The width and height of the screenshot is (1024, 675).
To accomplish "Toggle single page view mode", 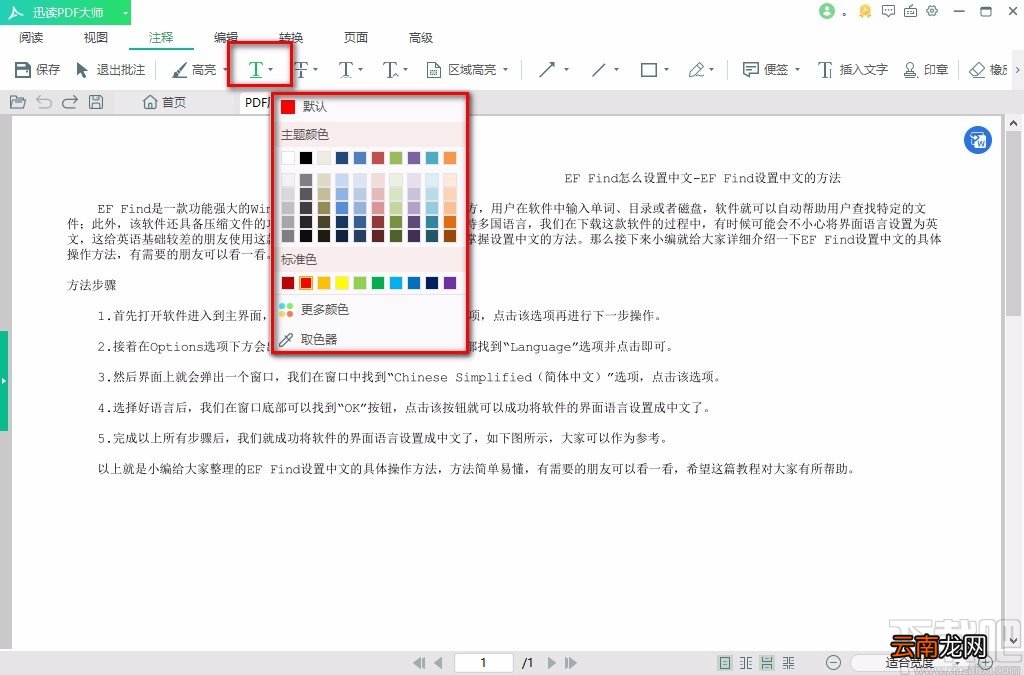I will click(x=725, y=663).
